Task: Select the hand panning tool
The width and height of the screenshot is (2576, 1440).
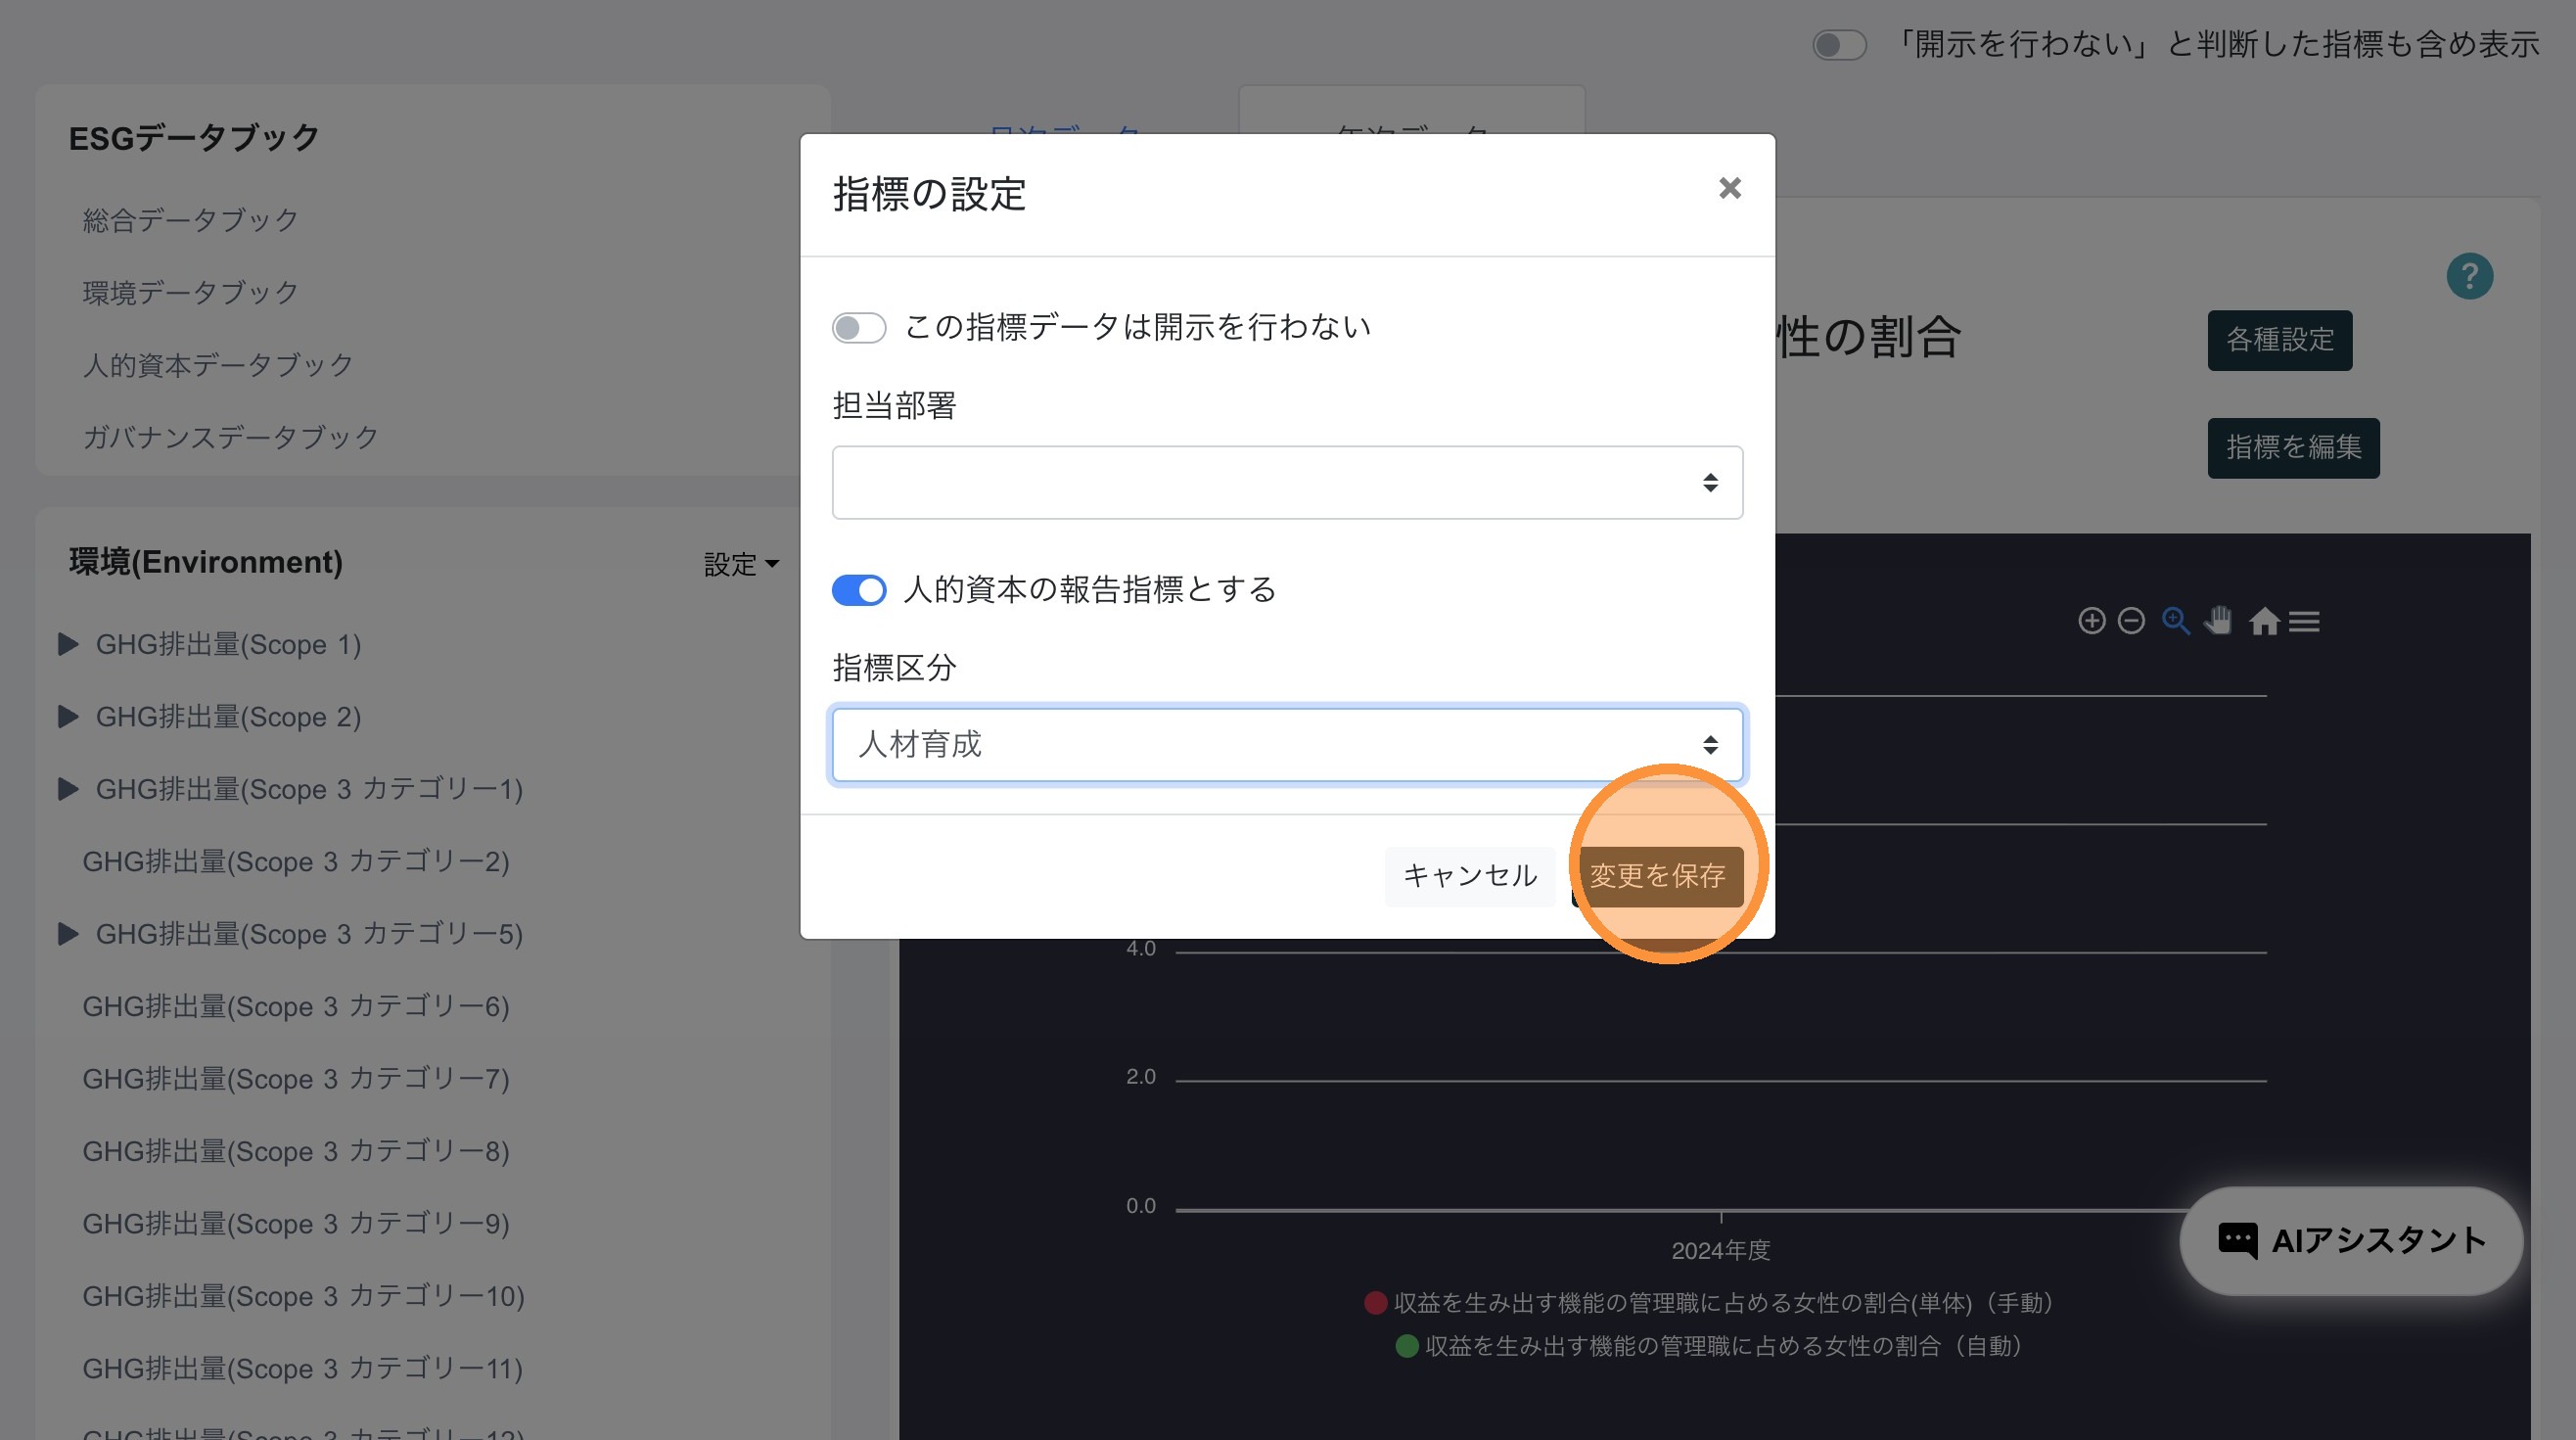Action: (x=2218, y=621)
